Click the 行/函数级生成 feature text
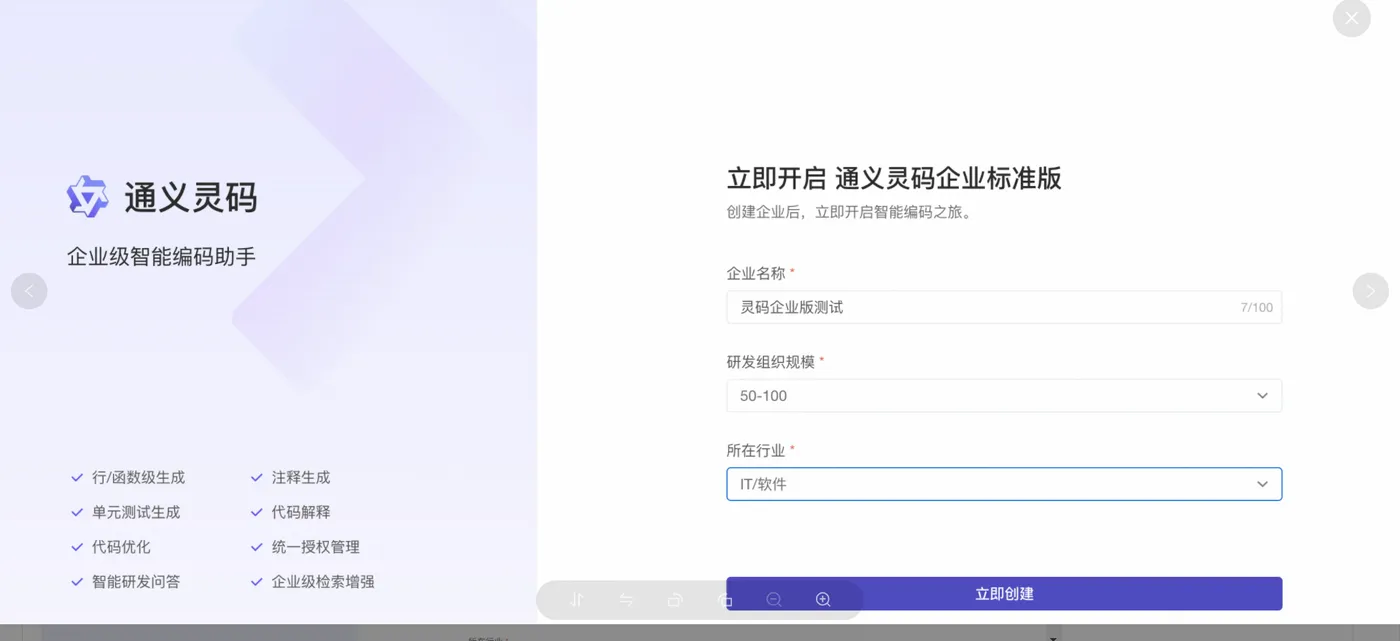The image size is (1400, 641). click(138, 478)
